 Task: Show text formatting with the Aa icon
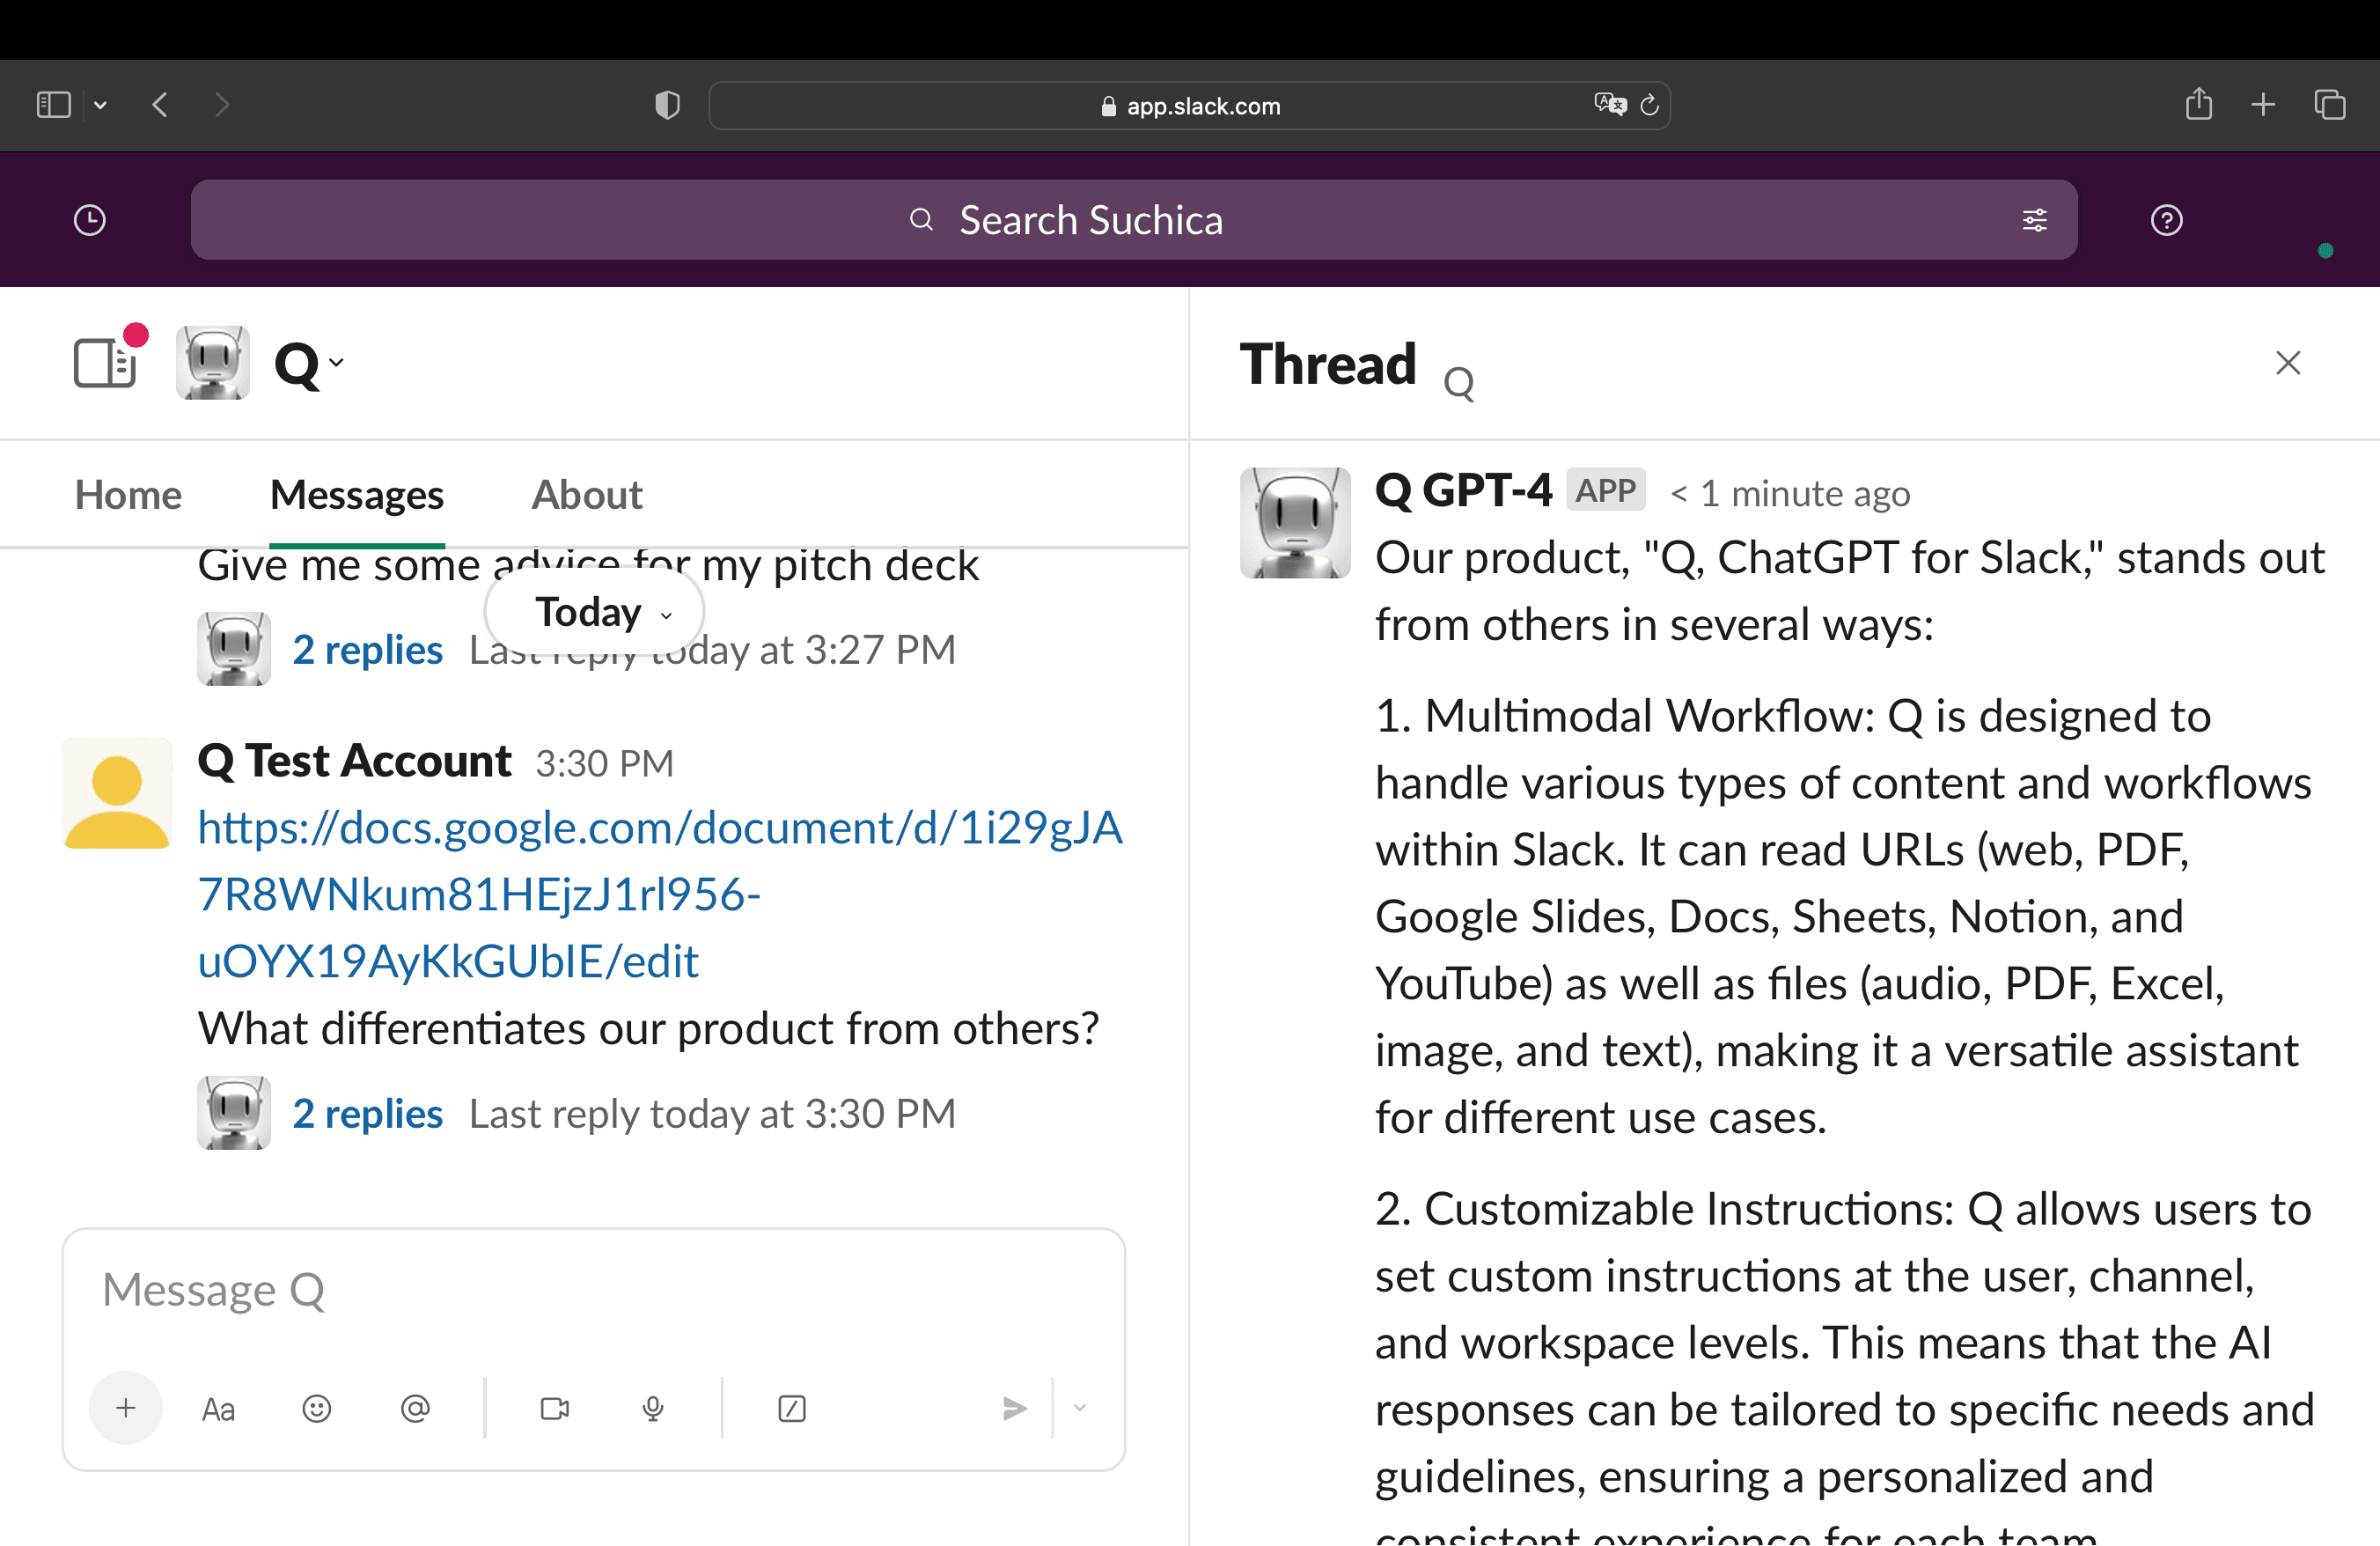[x=218, y=1408]
